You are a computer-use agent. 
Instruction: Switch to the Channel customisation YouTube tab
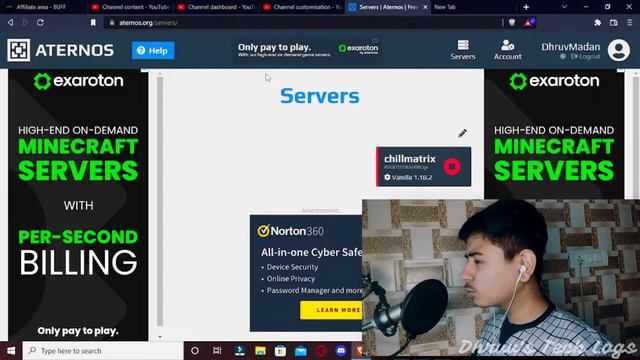pos(301,7)
